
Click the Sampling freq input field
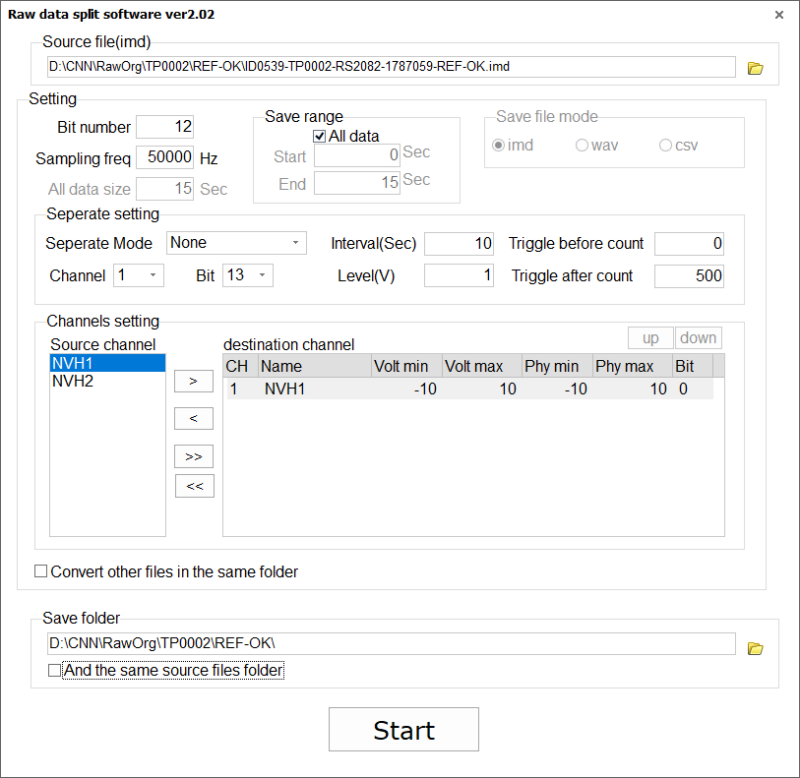pos(165,157)
